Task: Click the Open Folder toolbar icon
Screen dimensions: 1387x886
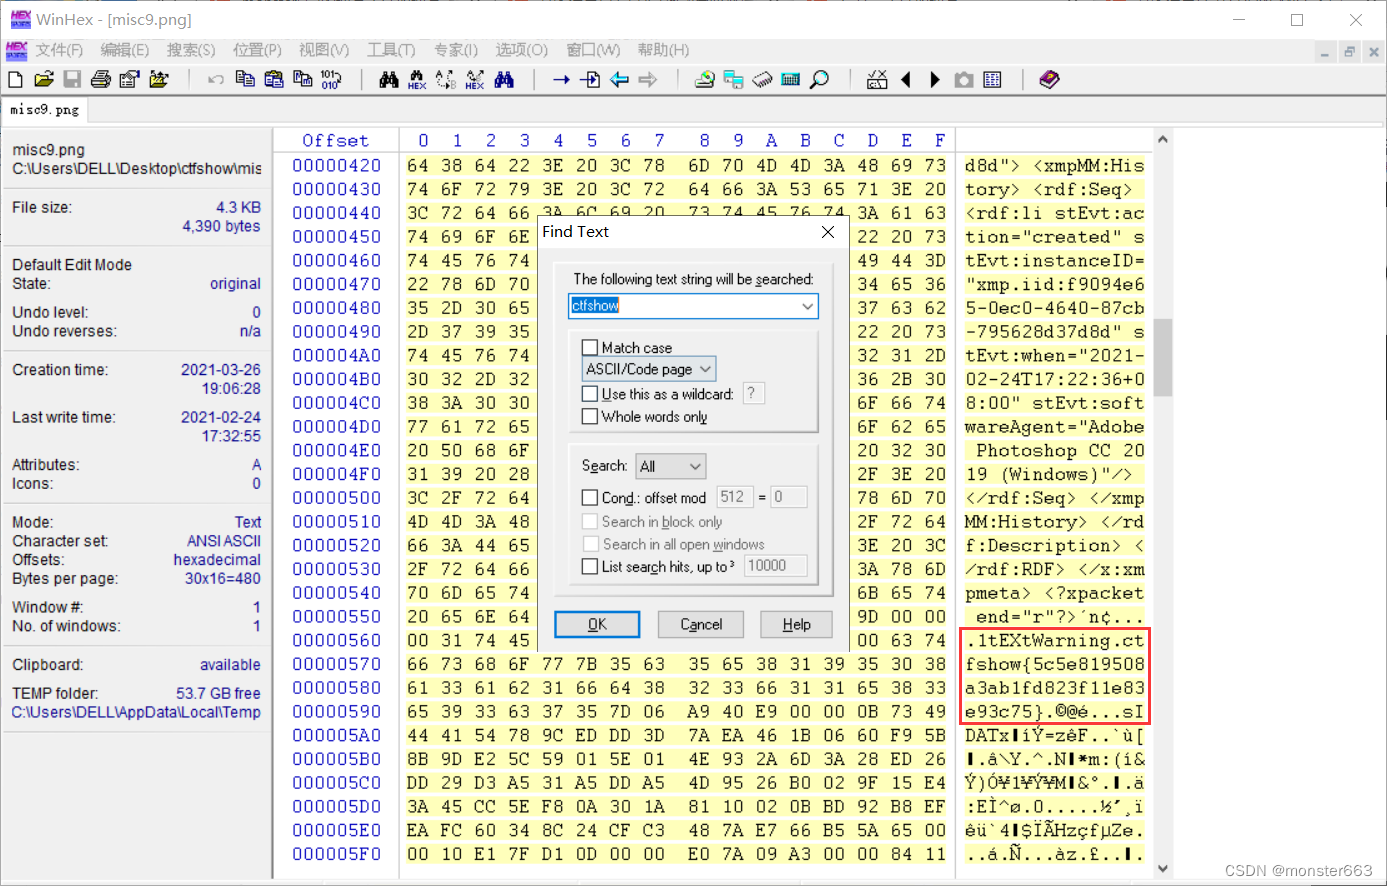Action: (158, 79)
